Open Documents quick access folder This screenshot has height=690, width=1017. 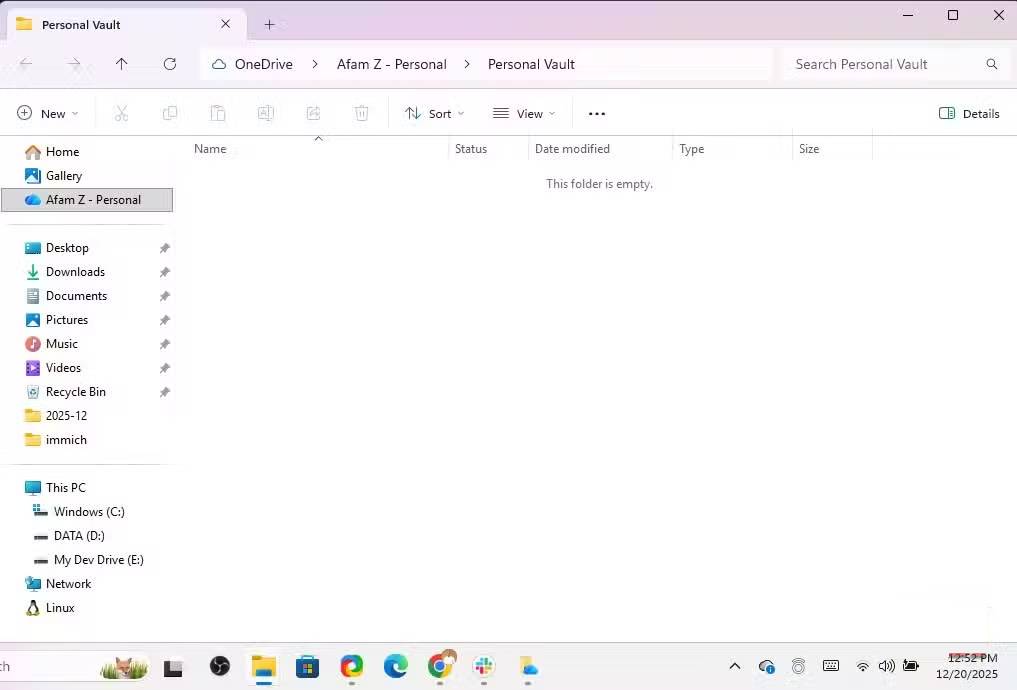(x=76, y=296)
